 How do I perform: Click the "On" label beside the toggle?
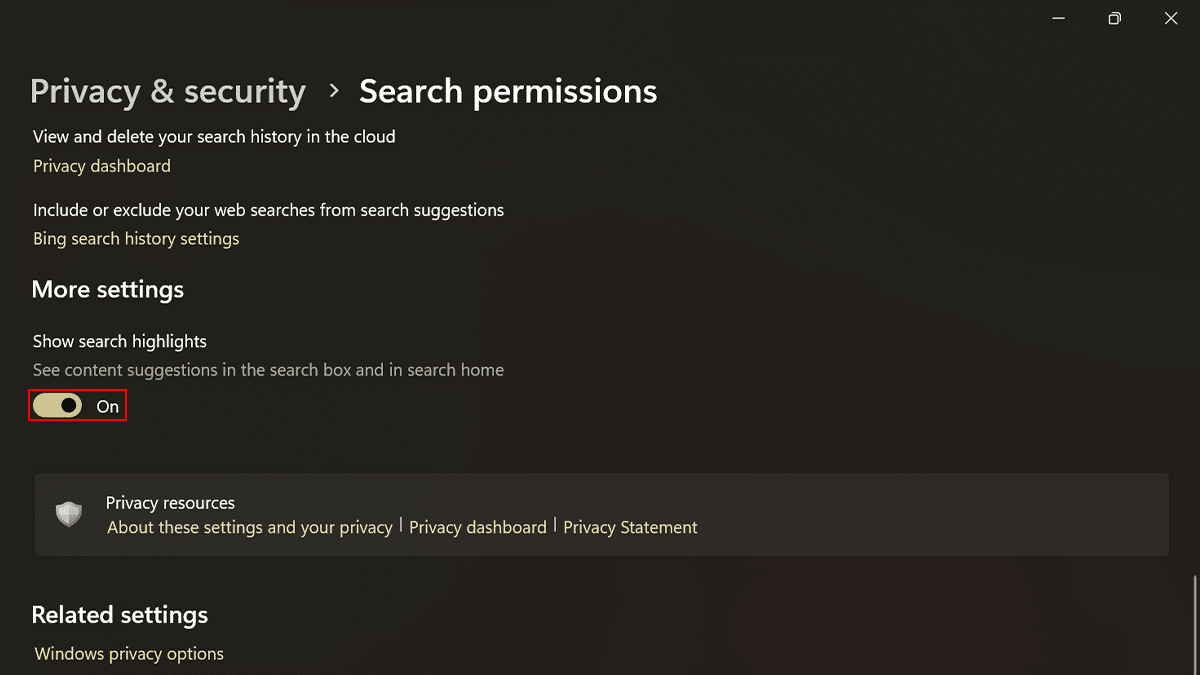108,407
